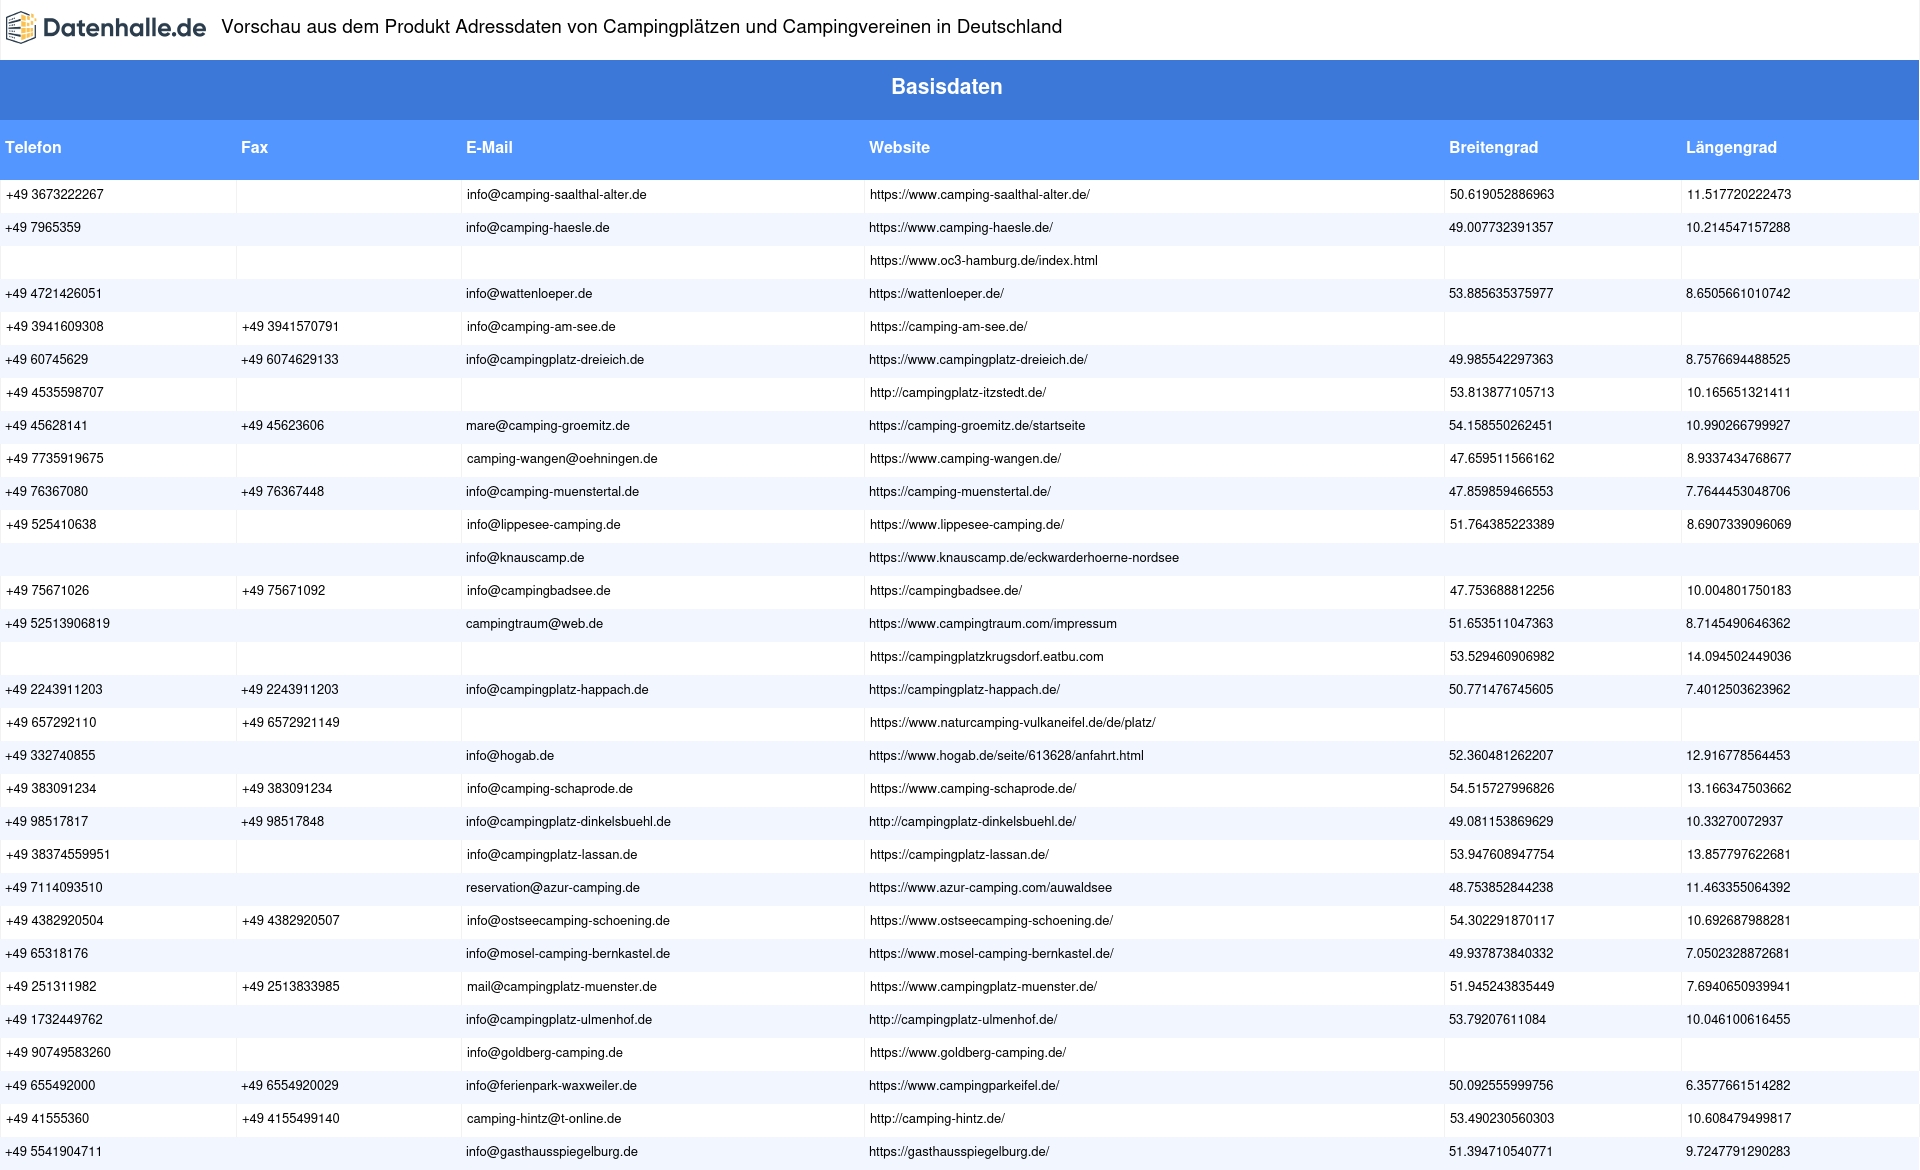Select latitude value 54.158550262451
This screenshot has height=1170, width=1920.
(x=1501, y=426)
